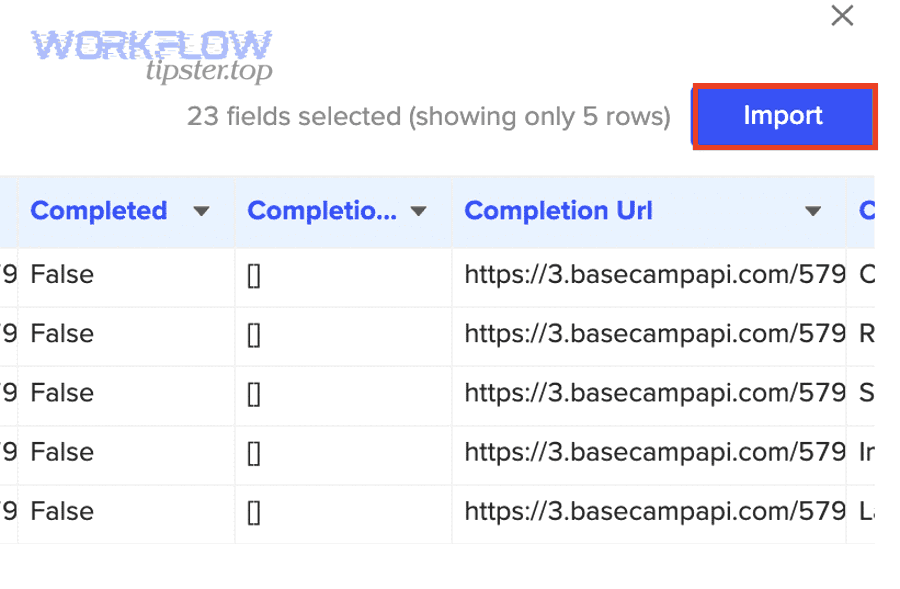Viewport: 900px width, 589px height.
Task: Click the Basecamp URL in the second row
Action: [x=652, y=333]
